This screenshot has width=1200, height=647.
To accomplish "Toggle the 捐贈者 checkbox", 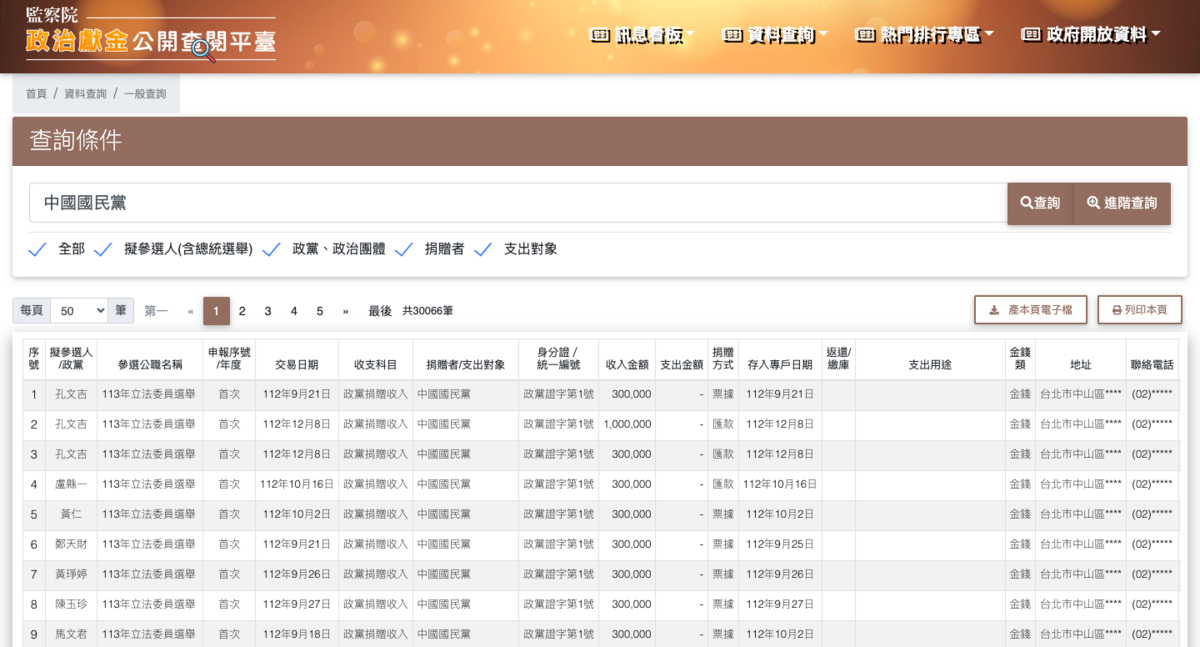I will 404,249.
